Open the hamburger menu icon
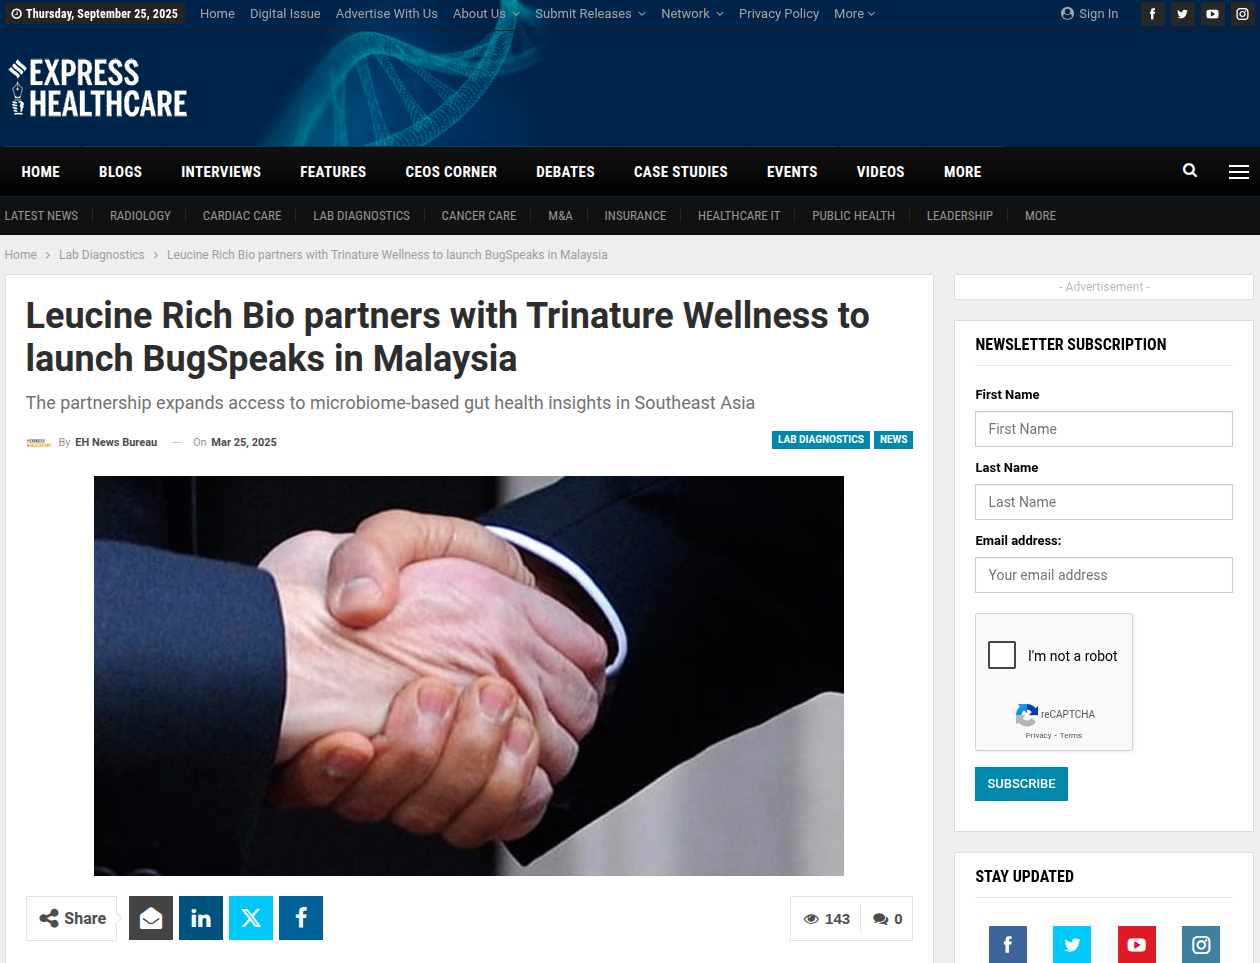Image resolution: width=1260 pixels, height=963 pixels. click(x=1239, y=172)
